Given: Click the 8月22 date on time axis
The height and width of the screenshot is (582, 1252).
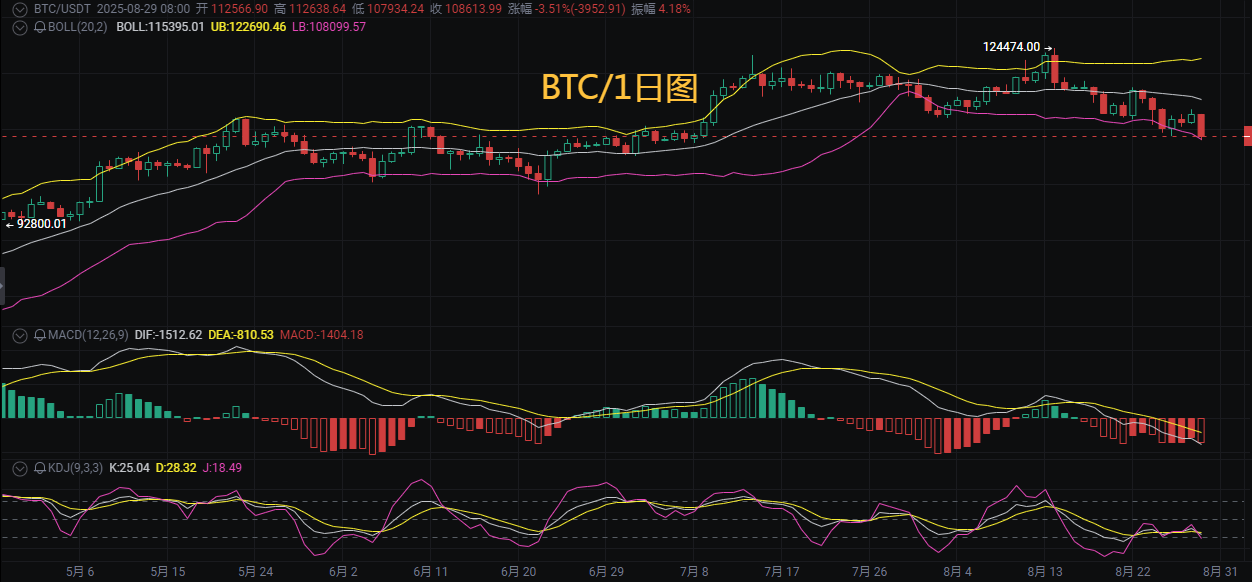Looking at the screenshot, I should tap(1131, 572).
